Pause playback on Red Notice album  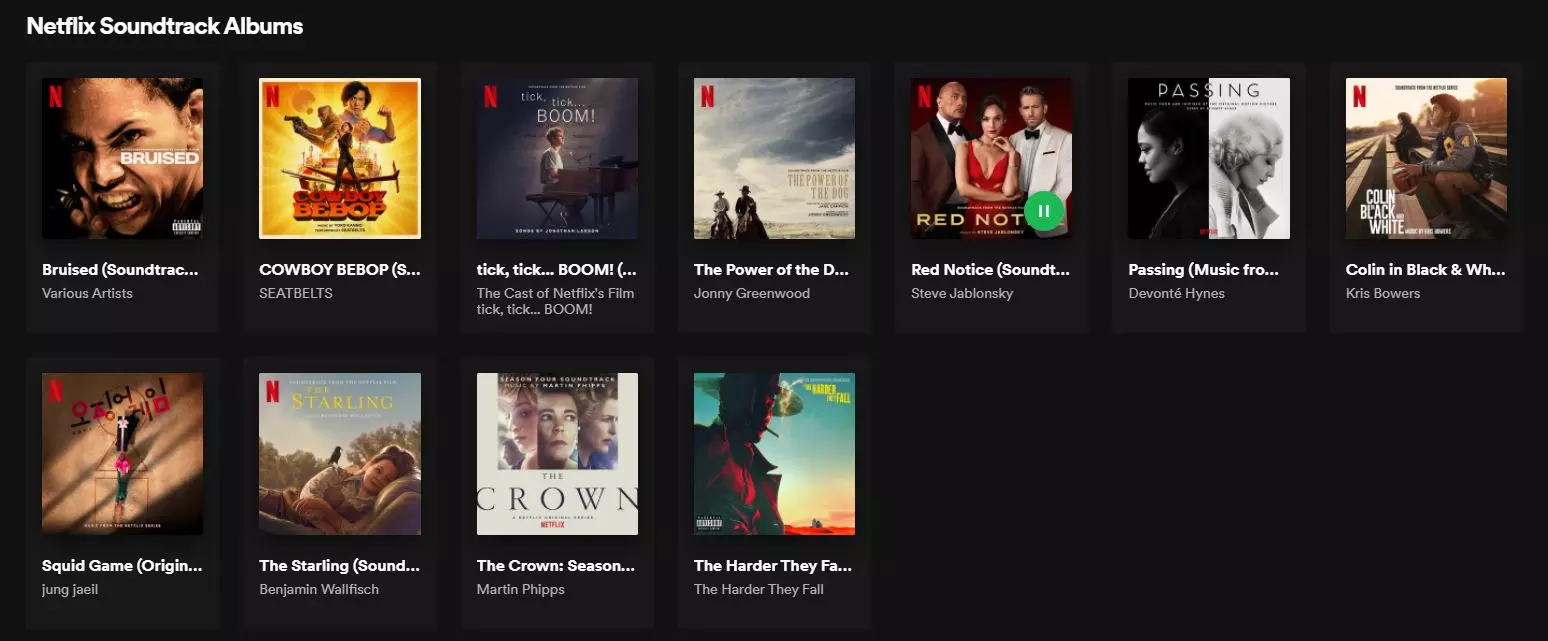point(1044,211)
